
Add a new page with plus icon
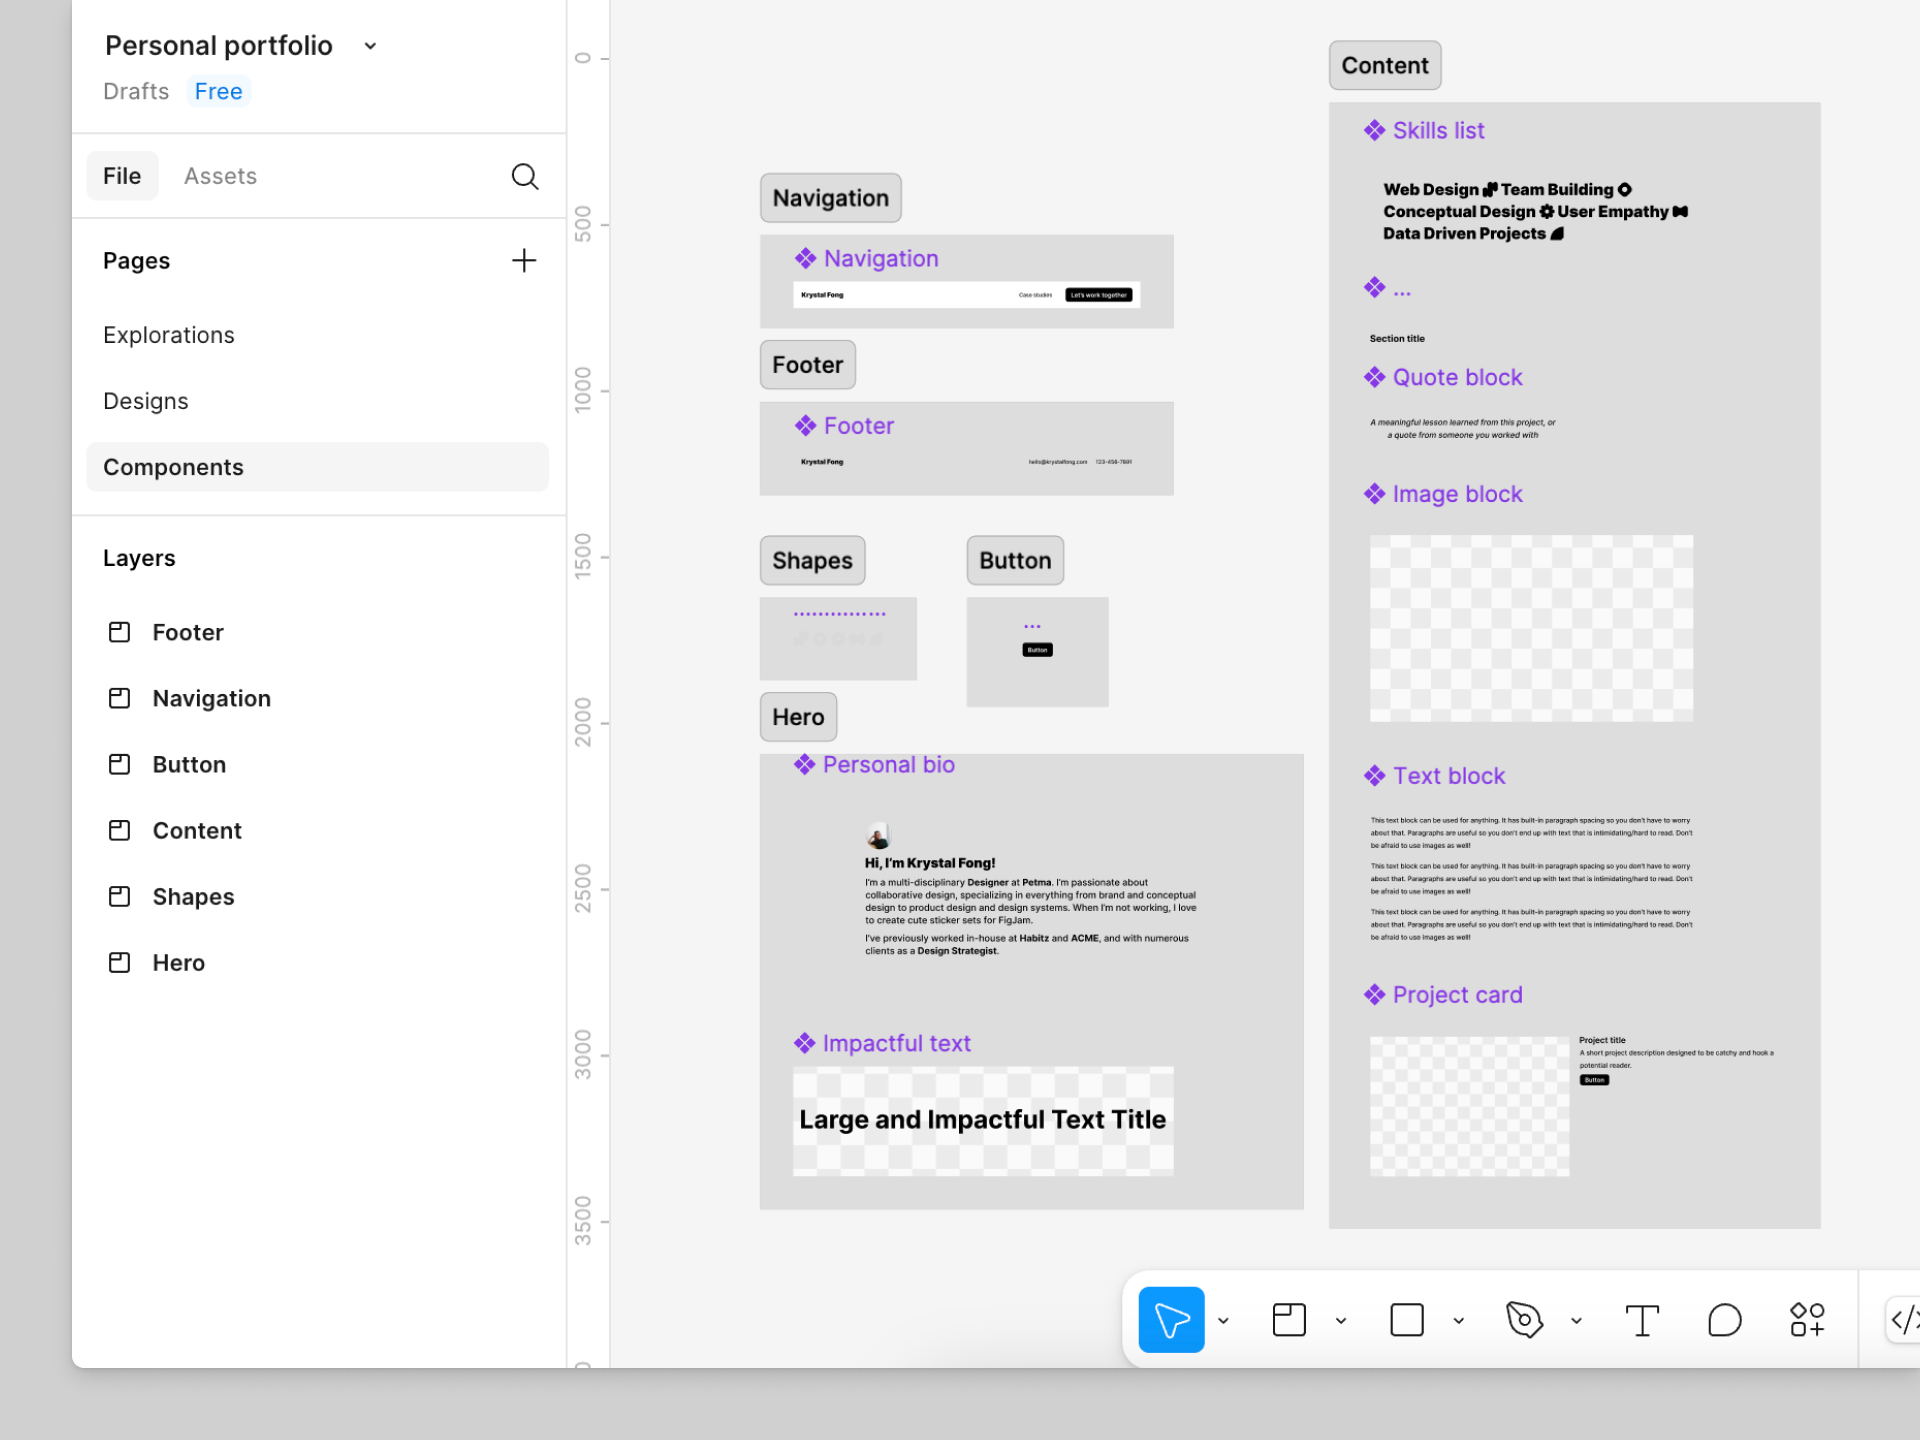pyautogui.click(x=524, y=261)
